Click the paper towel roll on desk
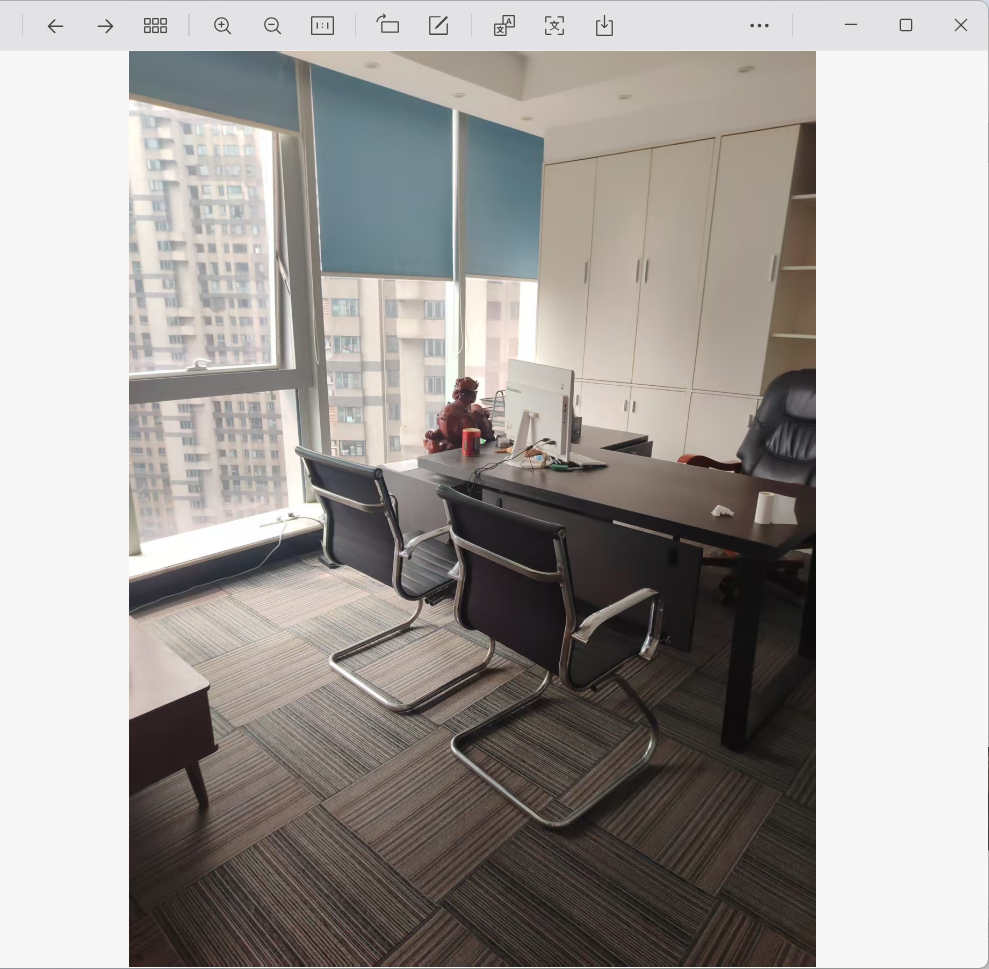The height and width of the screenshot is (969, 989). [x=766, y=508]
